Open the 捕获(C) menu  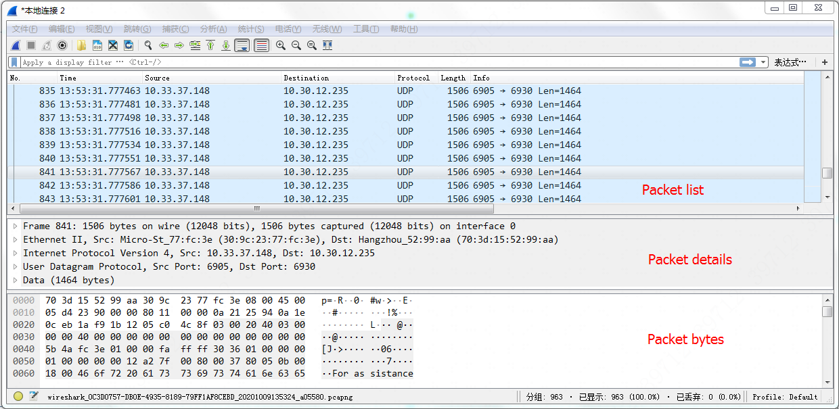pyautogui.click(x=176, y=29)
